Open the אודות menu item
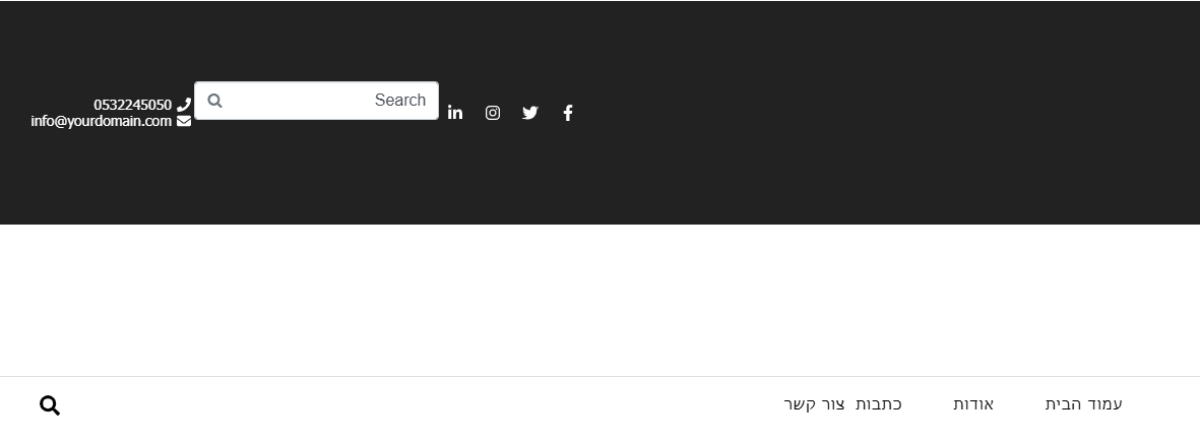 (972, 405)
